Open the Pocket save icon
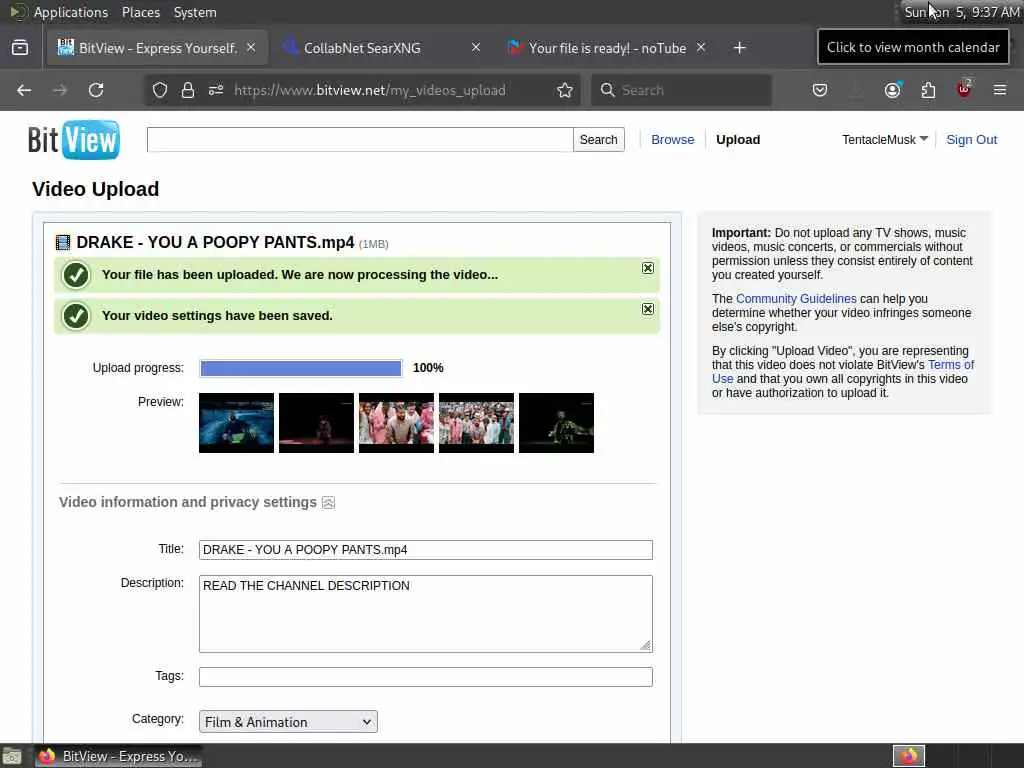Image resolution: width=1024 pixels, height=768 pixels. (x=820, y=90)
